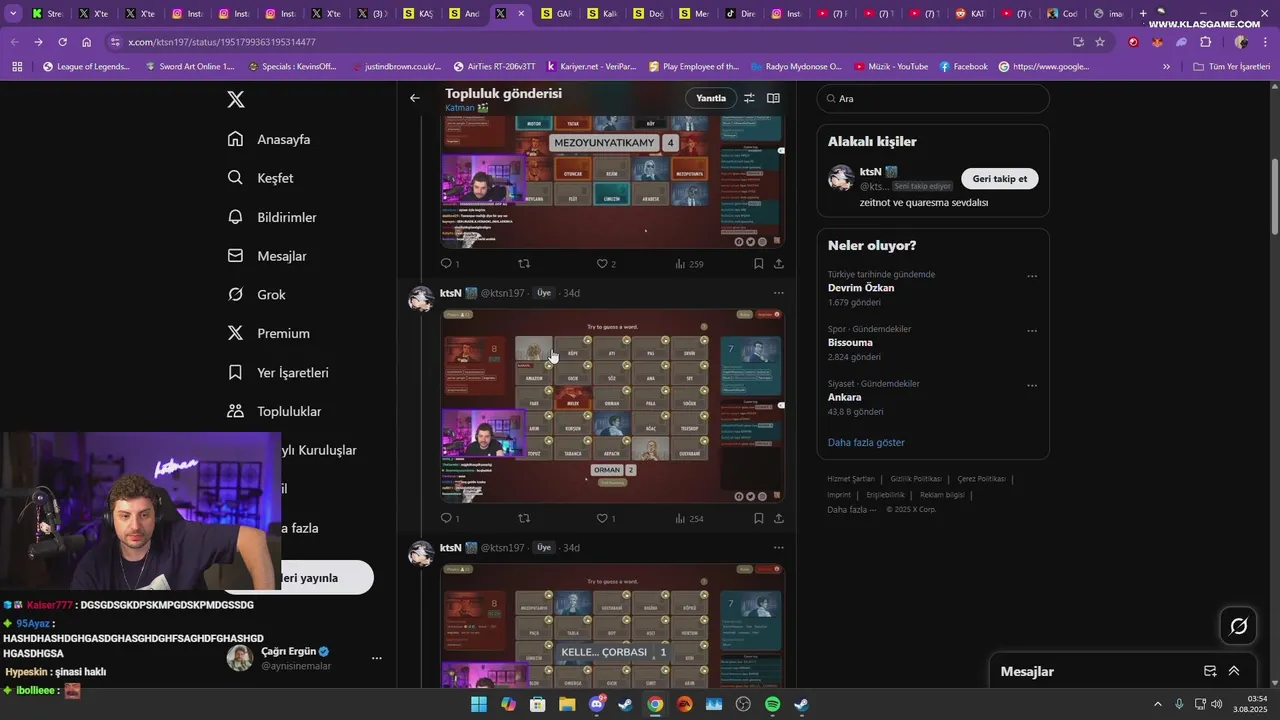Open Çağrı Ergün account menu dots

click(377, 658)
